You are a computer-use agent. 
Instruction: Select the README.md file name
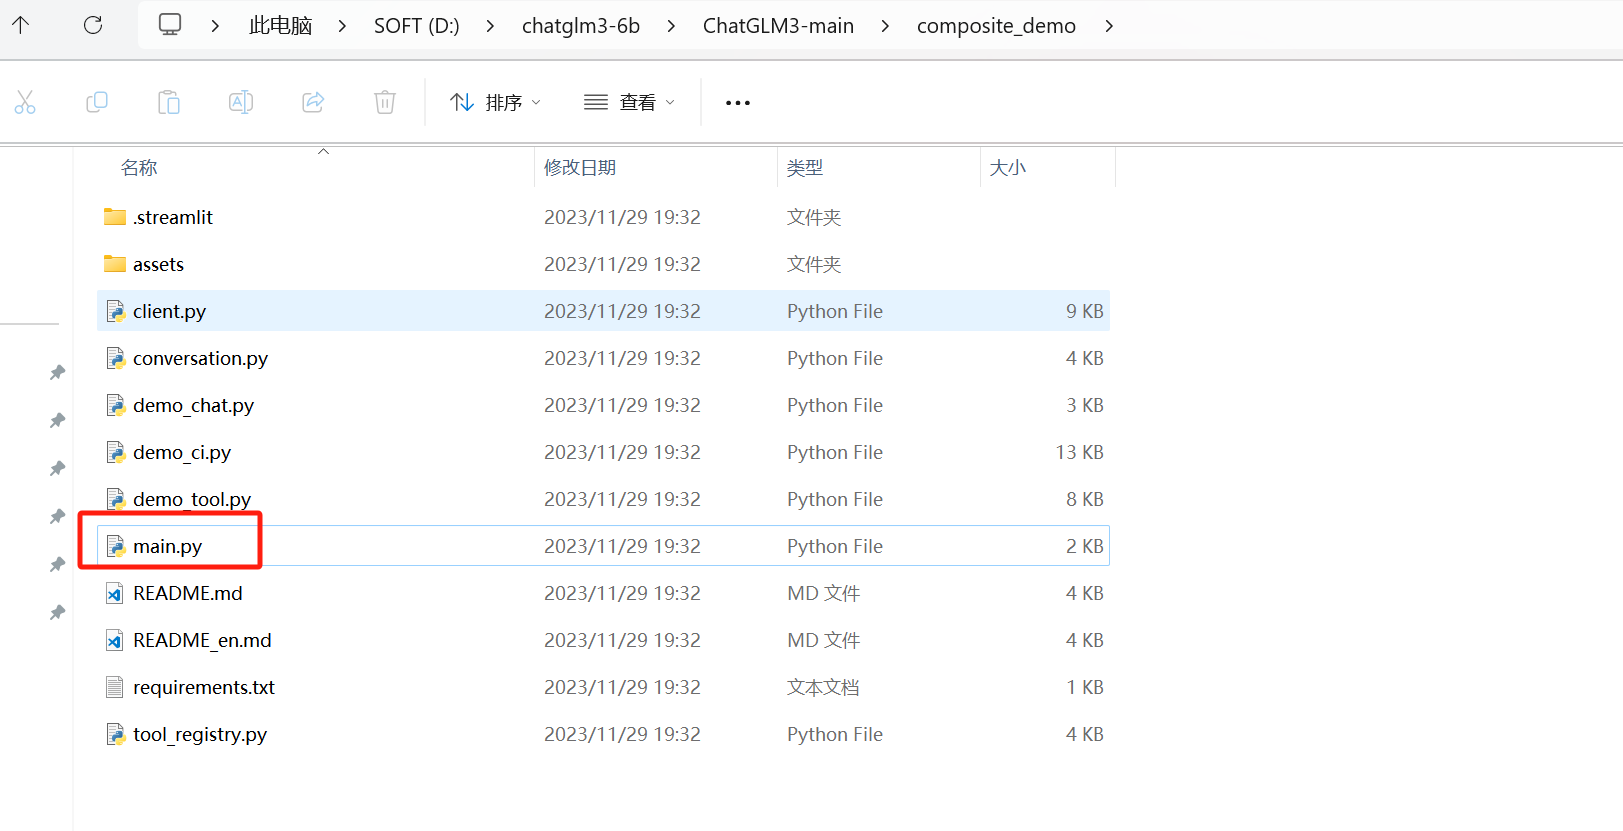pyautogui.click(x=188, y=593)
